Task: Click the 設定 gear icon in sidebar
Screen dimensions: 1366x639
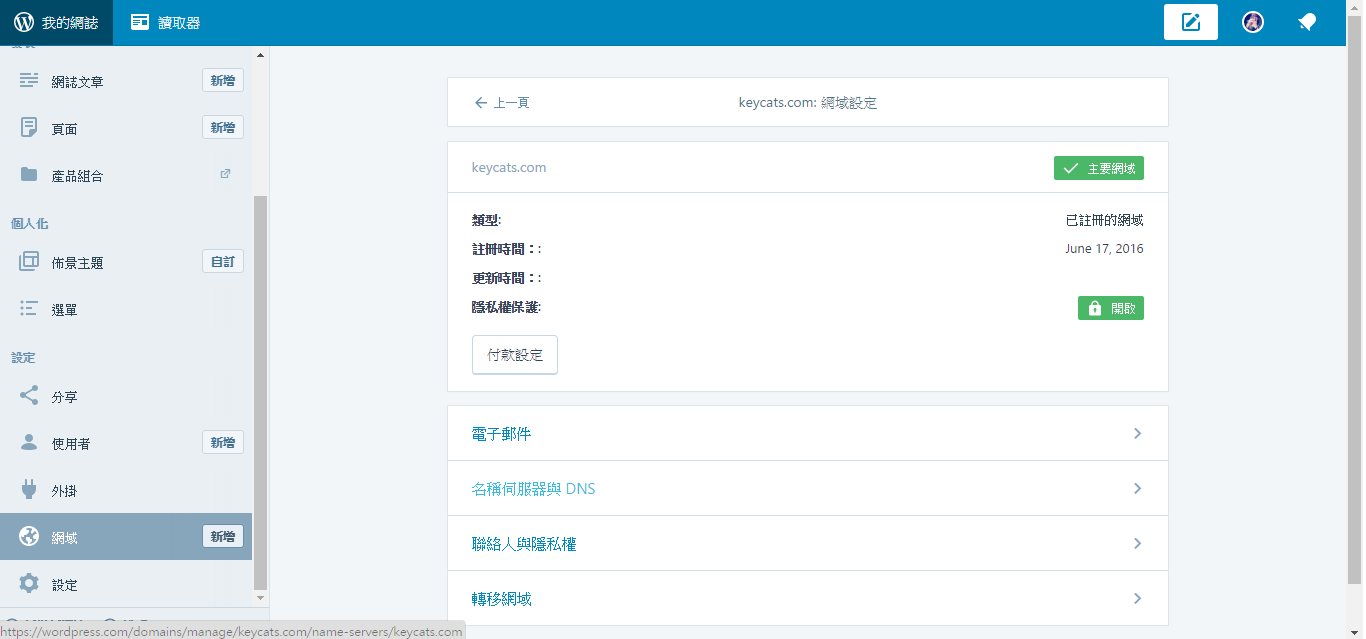Action: click(29, 583)
